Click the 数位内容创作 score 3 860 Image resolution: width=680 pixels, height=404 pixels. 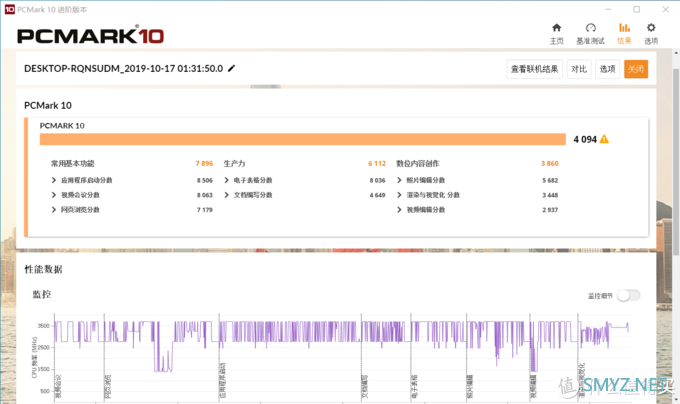pyautogui.click(x=549, y=163)
